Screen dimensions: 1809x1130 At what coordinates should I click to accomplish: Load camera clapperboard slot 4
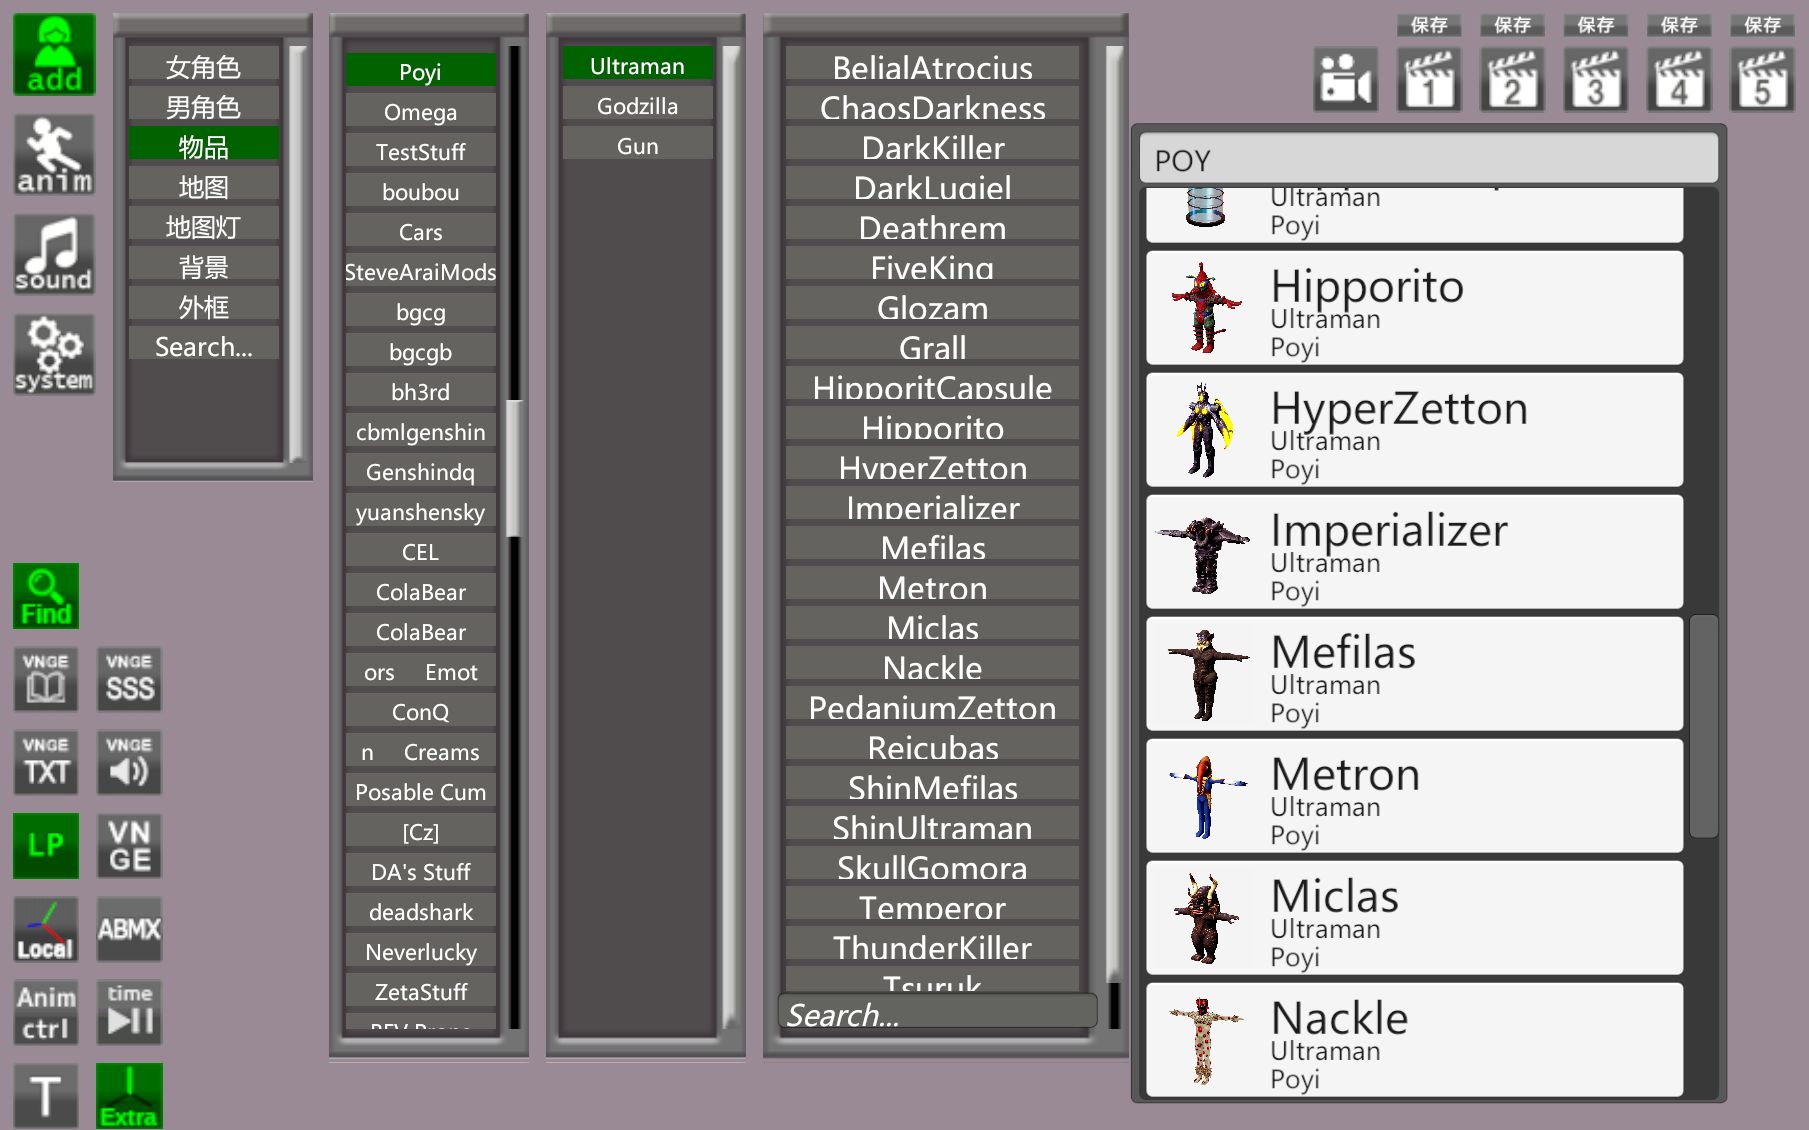[1679, 79]
